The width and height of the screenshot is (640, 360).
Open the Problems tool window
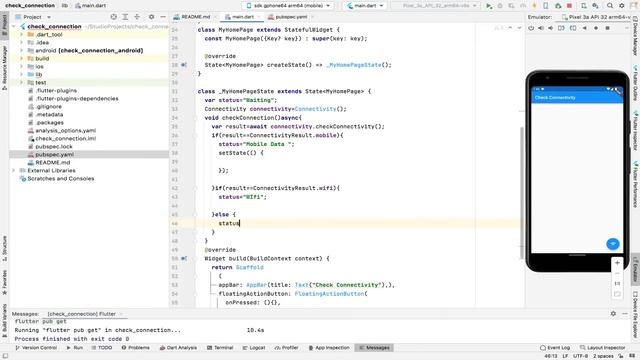[x=136, y=348]
